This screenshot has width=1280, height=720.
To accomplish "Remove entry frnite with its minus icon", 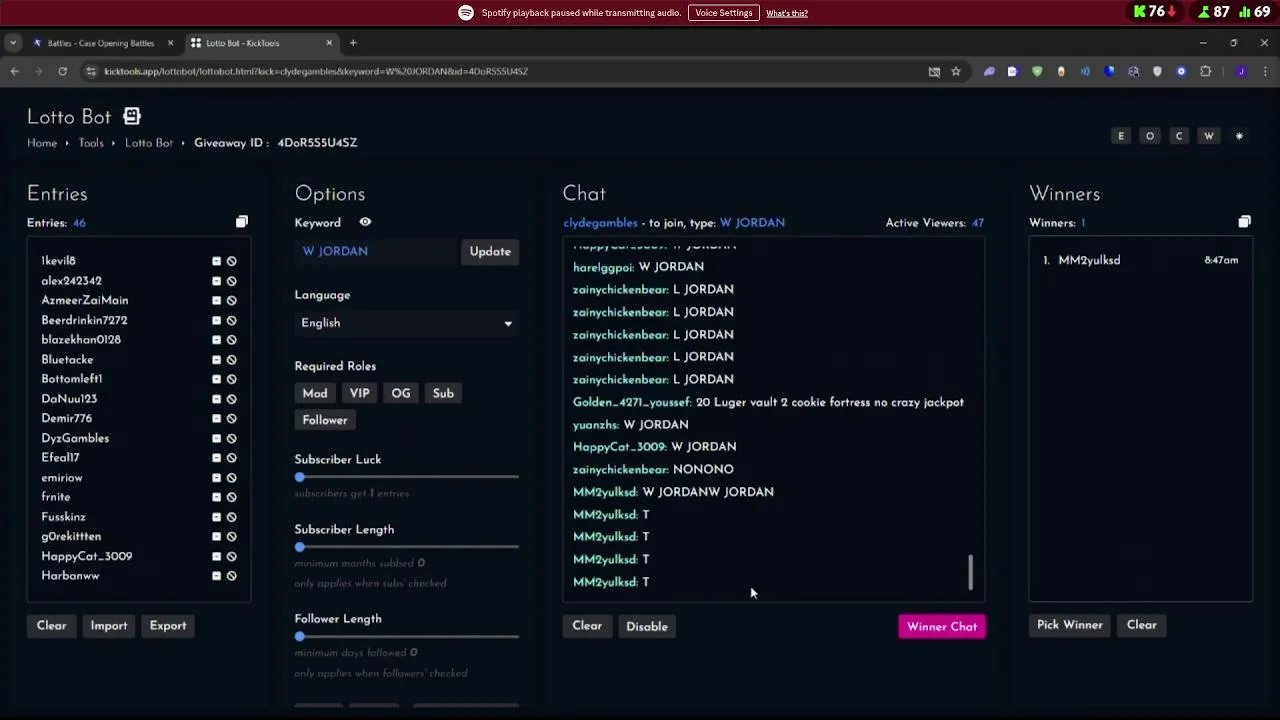I will (216, 497).
